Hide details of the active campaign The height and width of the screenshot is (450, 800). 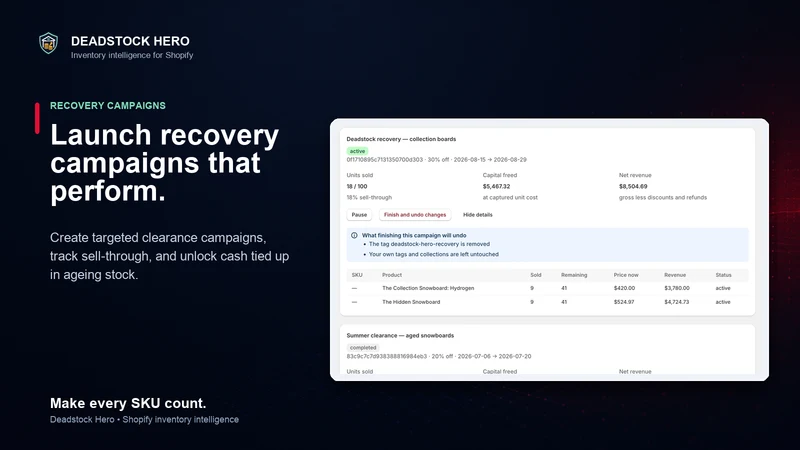478,215
